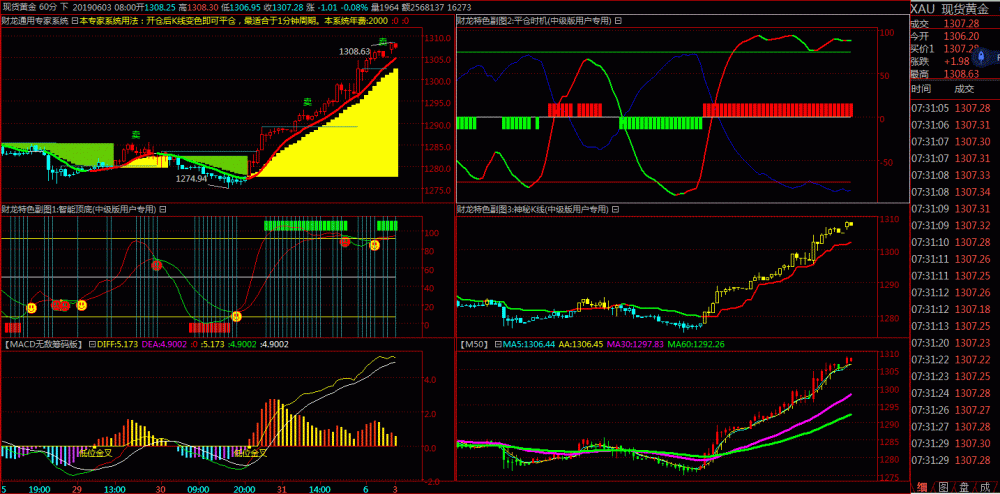Collapse the MACD无敌筹码板 indicator box
This screenshot has height=494, width=1000.
pos(92,344)
